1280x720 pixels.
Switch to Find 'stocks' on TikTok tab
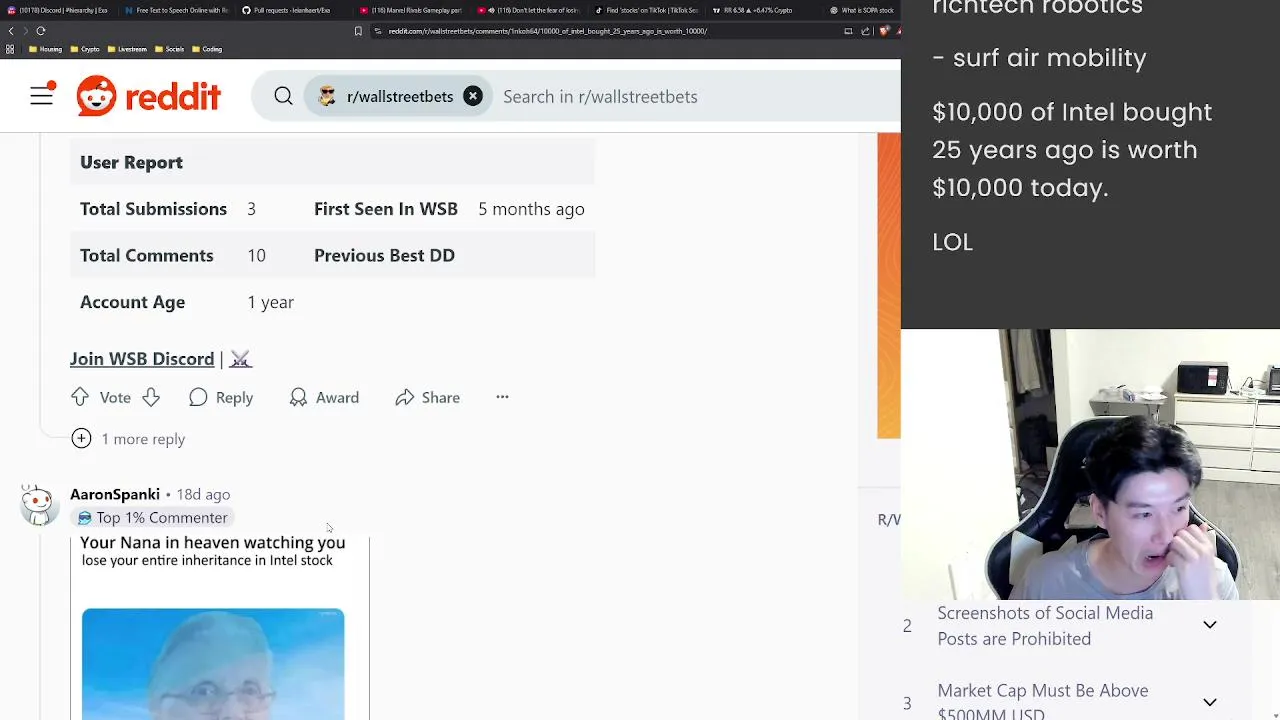point(645,10)
